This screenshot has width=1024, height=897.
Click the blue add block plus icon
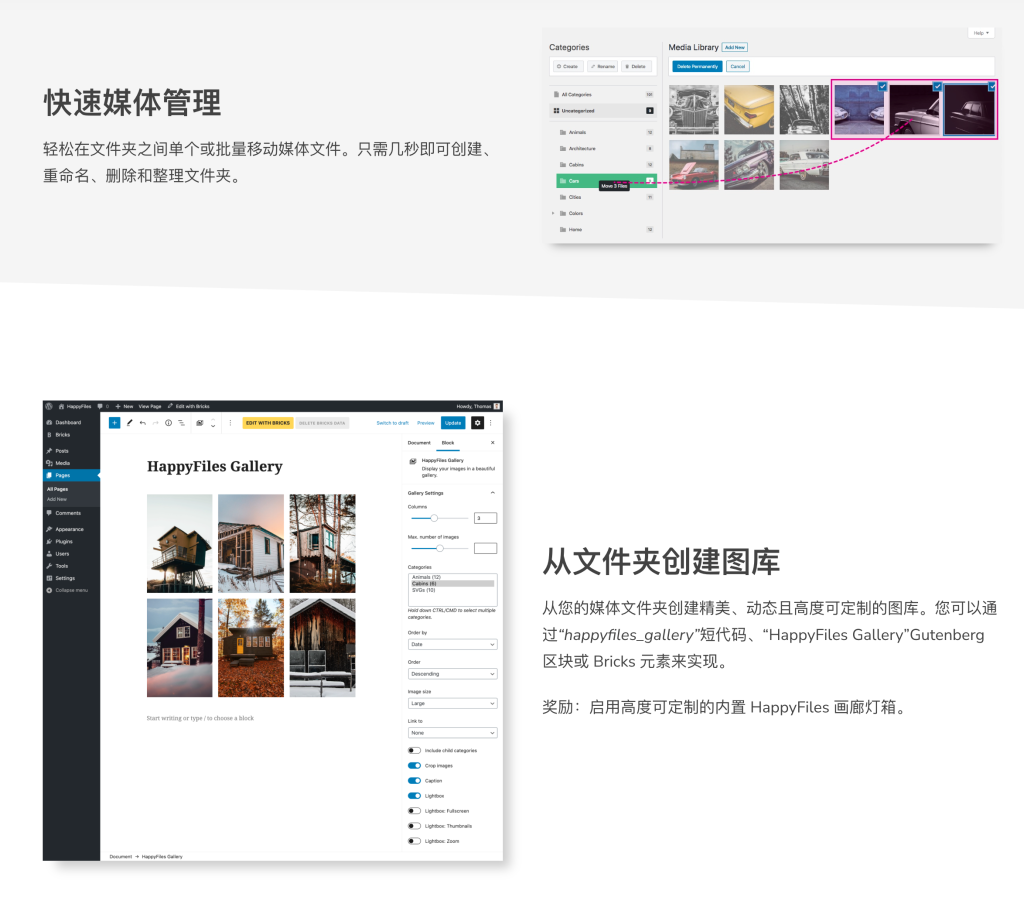[114, 423]
